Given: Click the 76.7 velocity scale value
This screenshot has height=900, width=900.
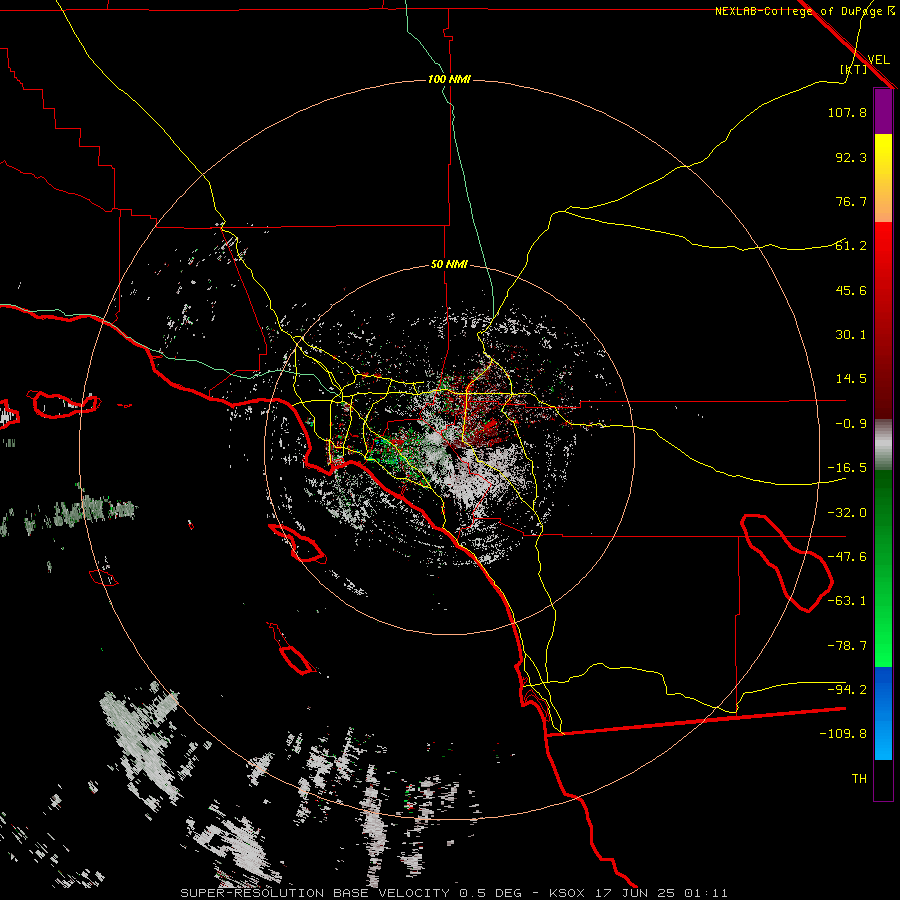Looking at the screenshot, I should point(851,201).
